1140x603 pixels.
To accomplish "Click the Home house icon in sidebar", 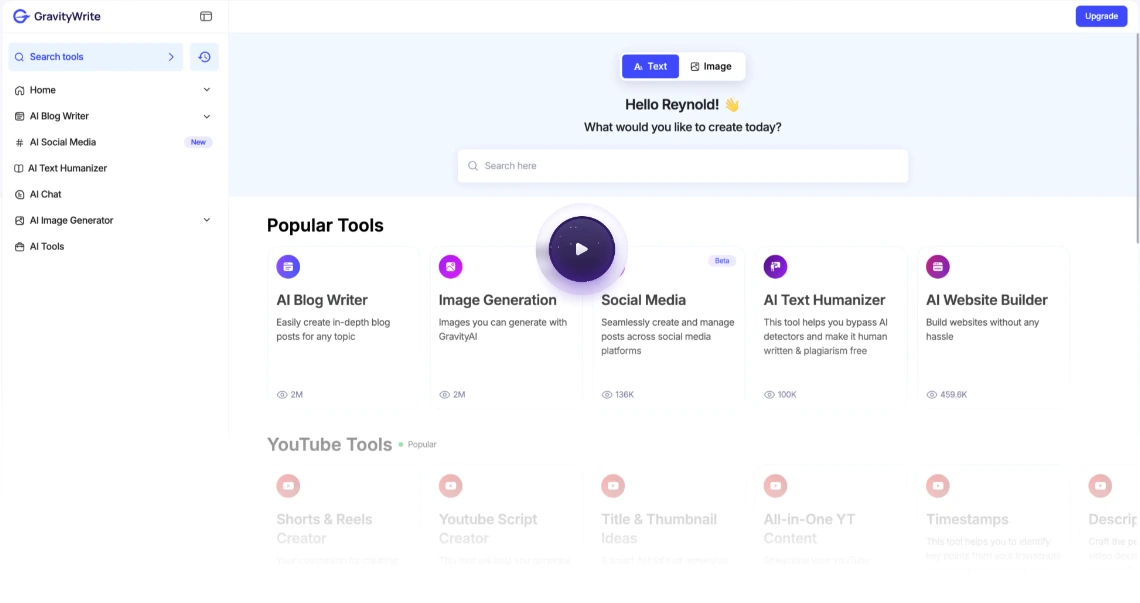I will click(x=20, y=90).
